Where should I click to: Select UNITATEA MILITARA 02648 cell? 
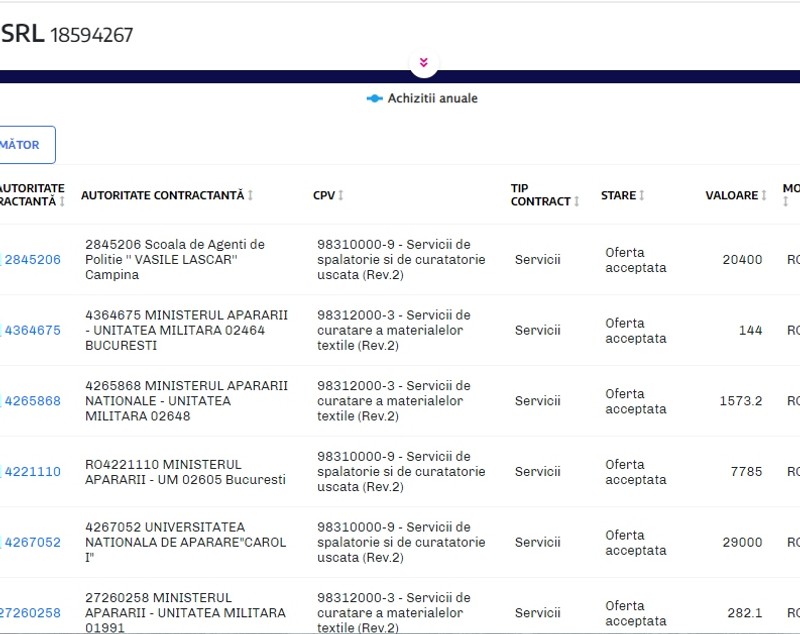point(186,401)
